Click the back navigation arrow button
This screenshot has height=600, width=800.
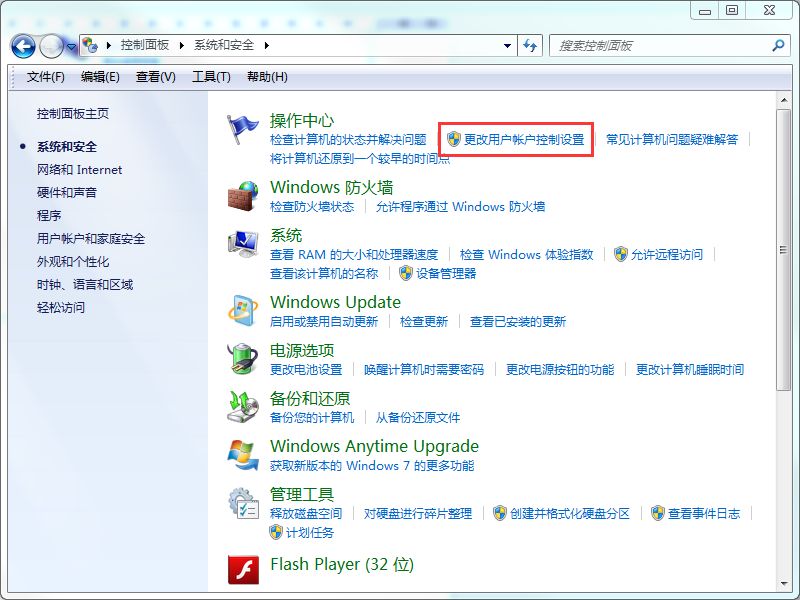(x=24, y=46)
